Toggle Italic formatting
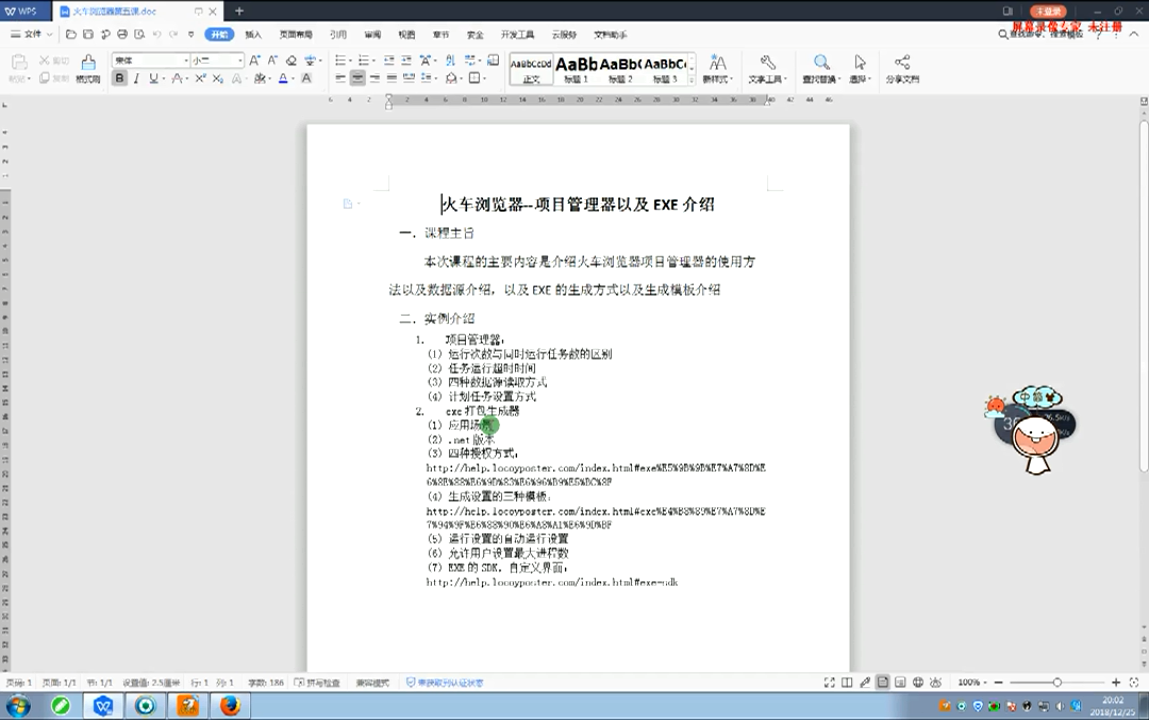Viewport: 1149px width, 720px height. tap(136, 78)
